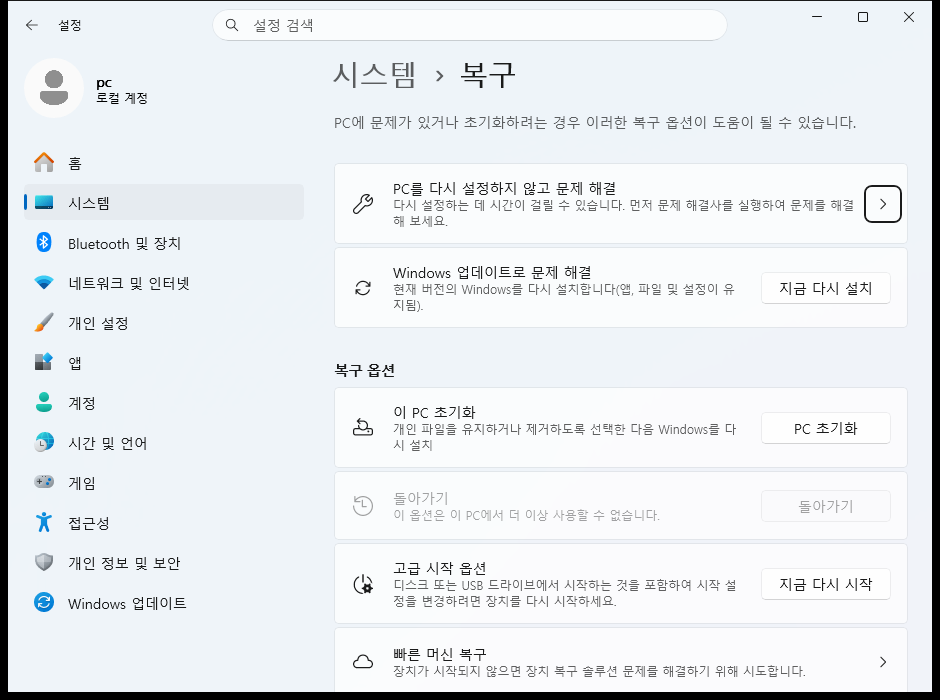Open 개인 설정 section
Viewport: 940px width, 700px height.
[x=164, y=323]
